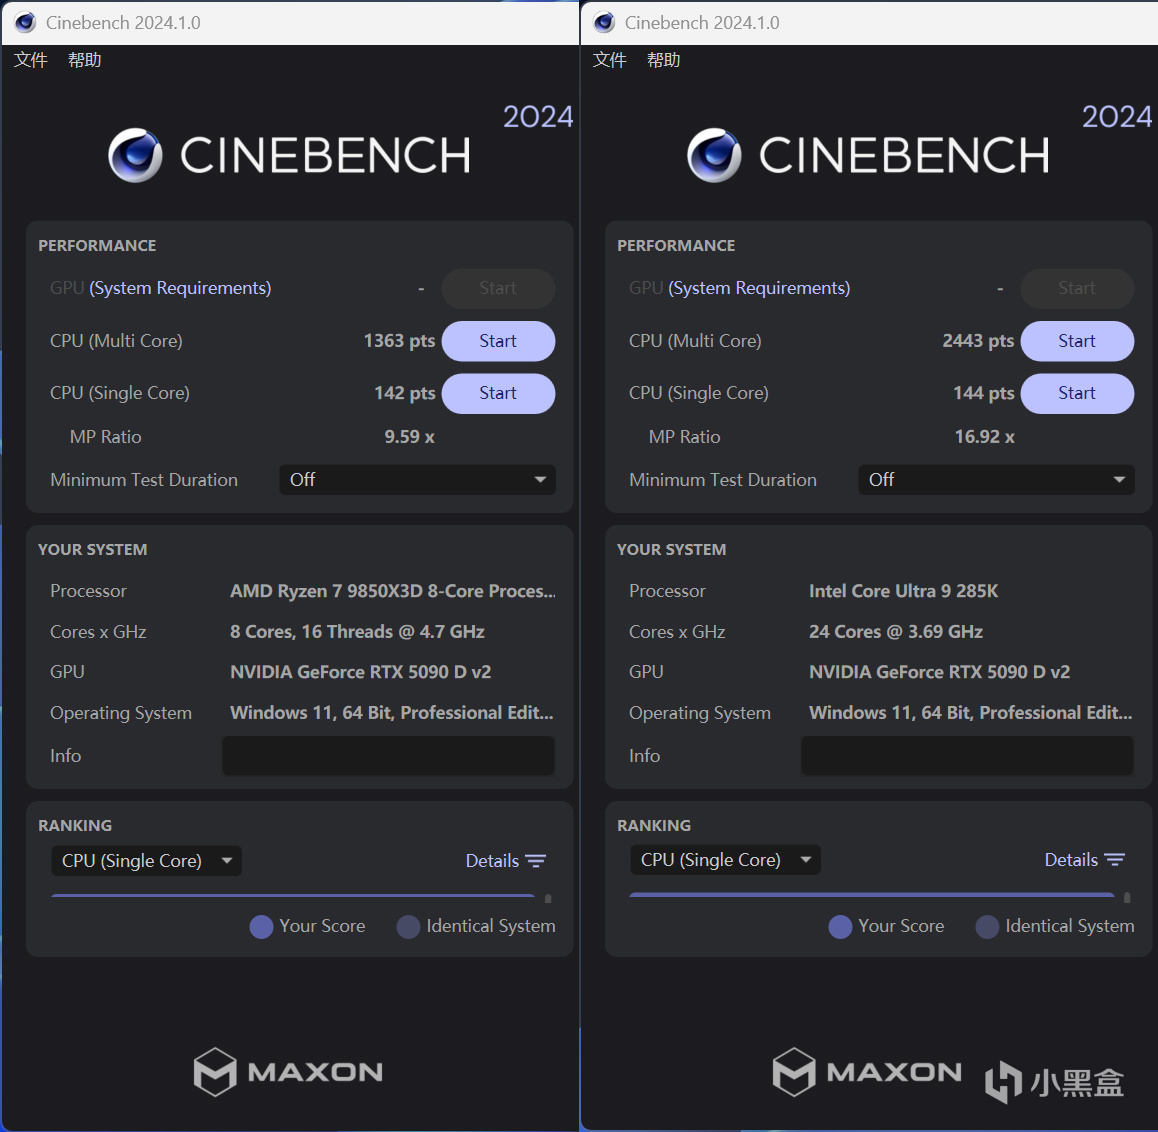Select 142 pts single core score
The width and height of the screenshot is (1158, 1132).
(x=405, y=393)
